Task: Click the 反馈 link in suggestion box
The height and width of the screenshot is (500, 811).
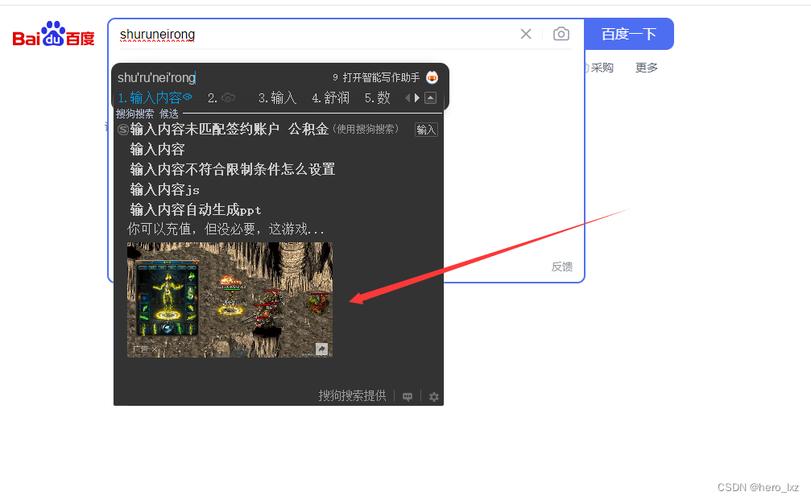Action: [562, 267]
